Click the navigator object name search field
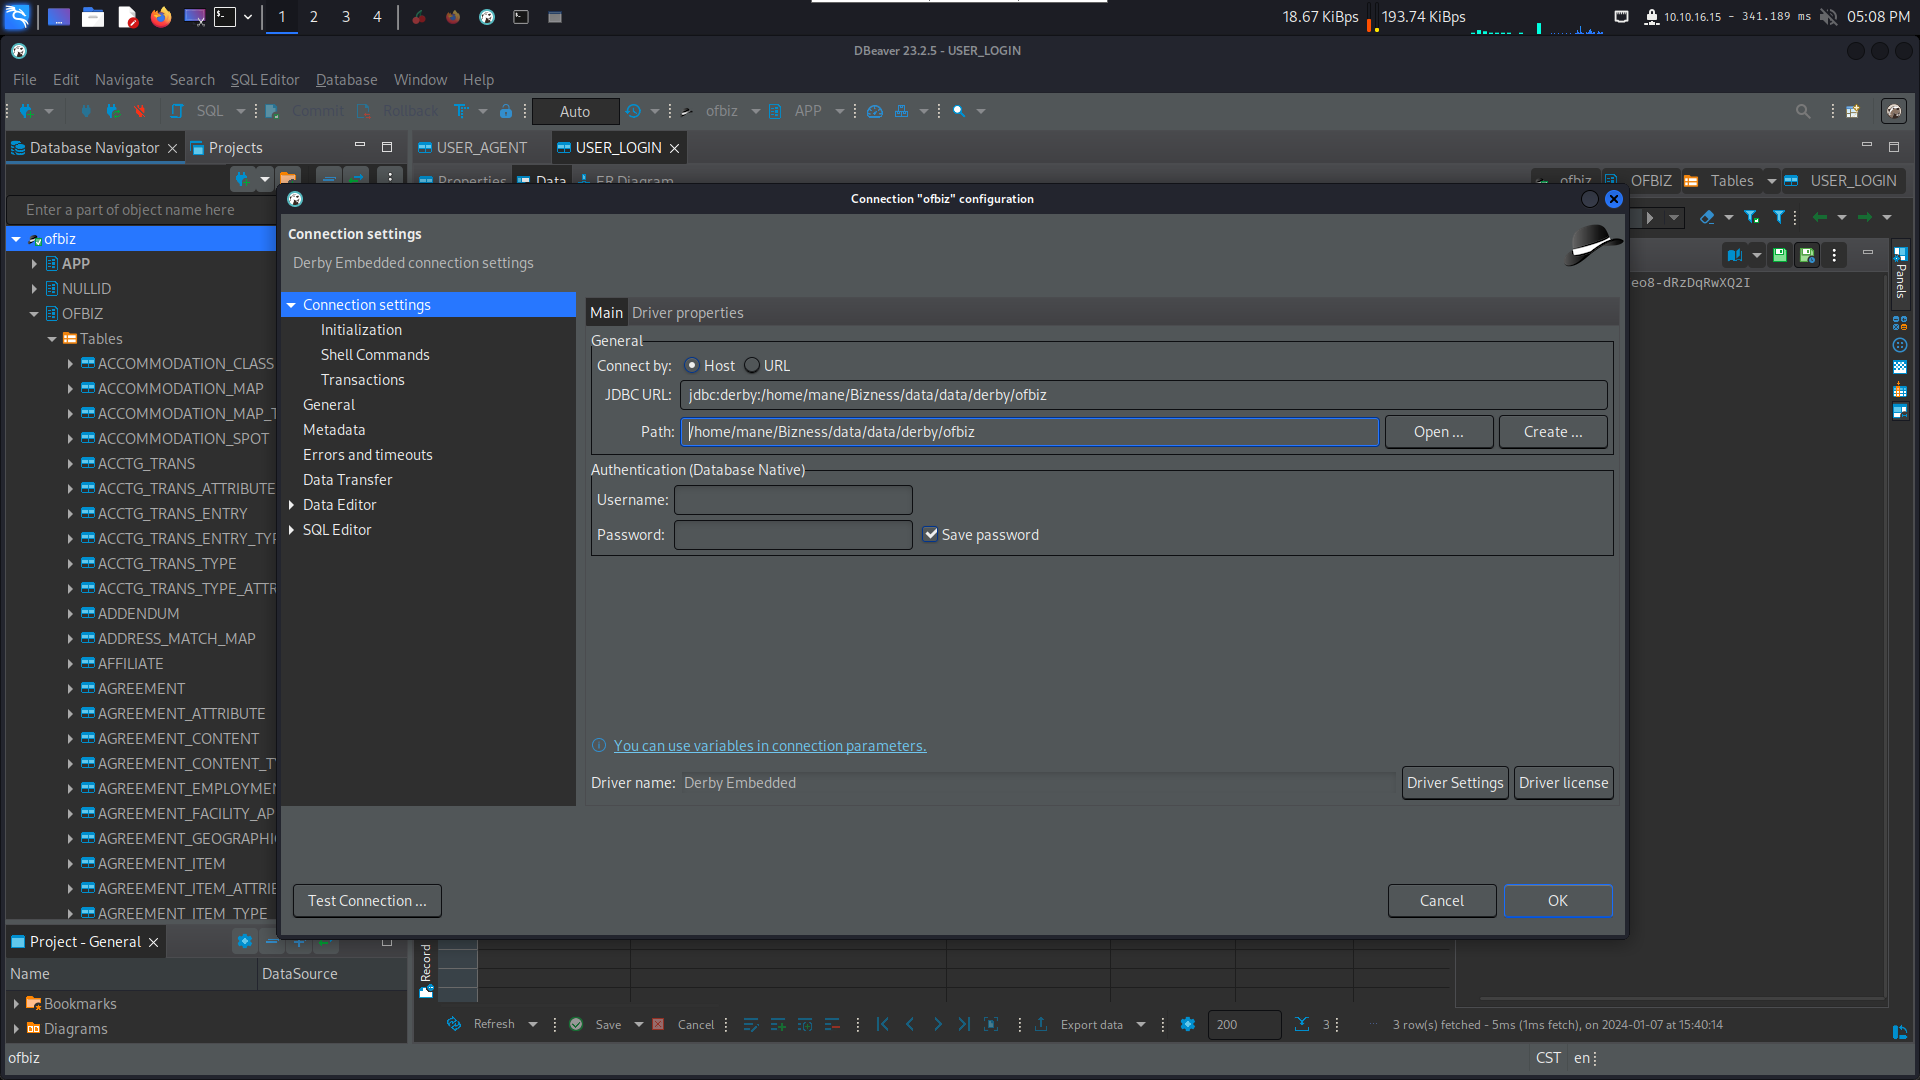The width and height of the screenshot is (1920, 1080). (x=141, y=210)
